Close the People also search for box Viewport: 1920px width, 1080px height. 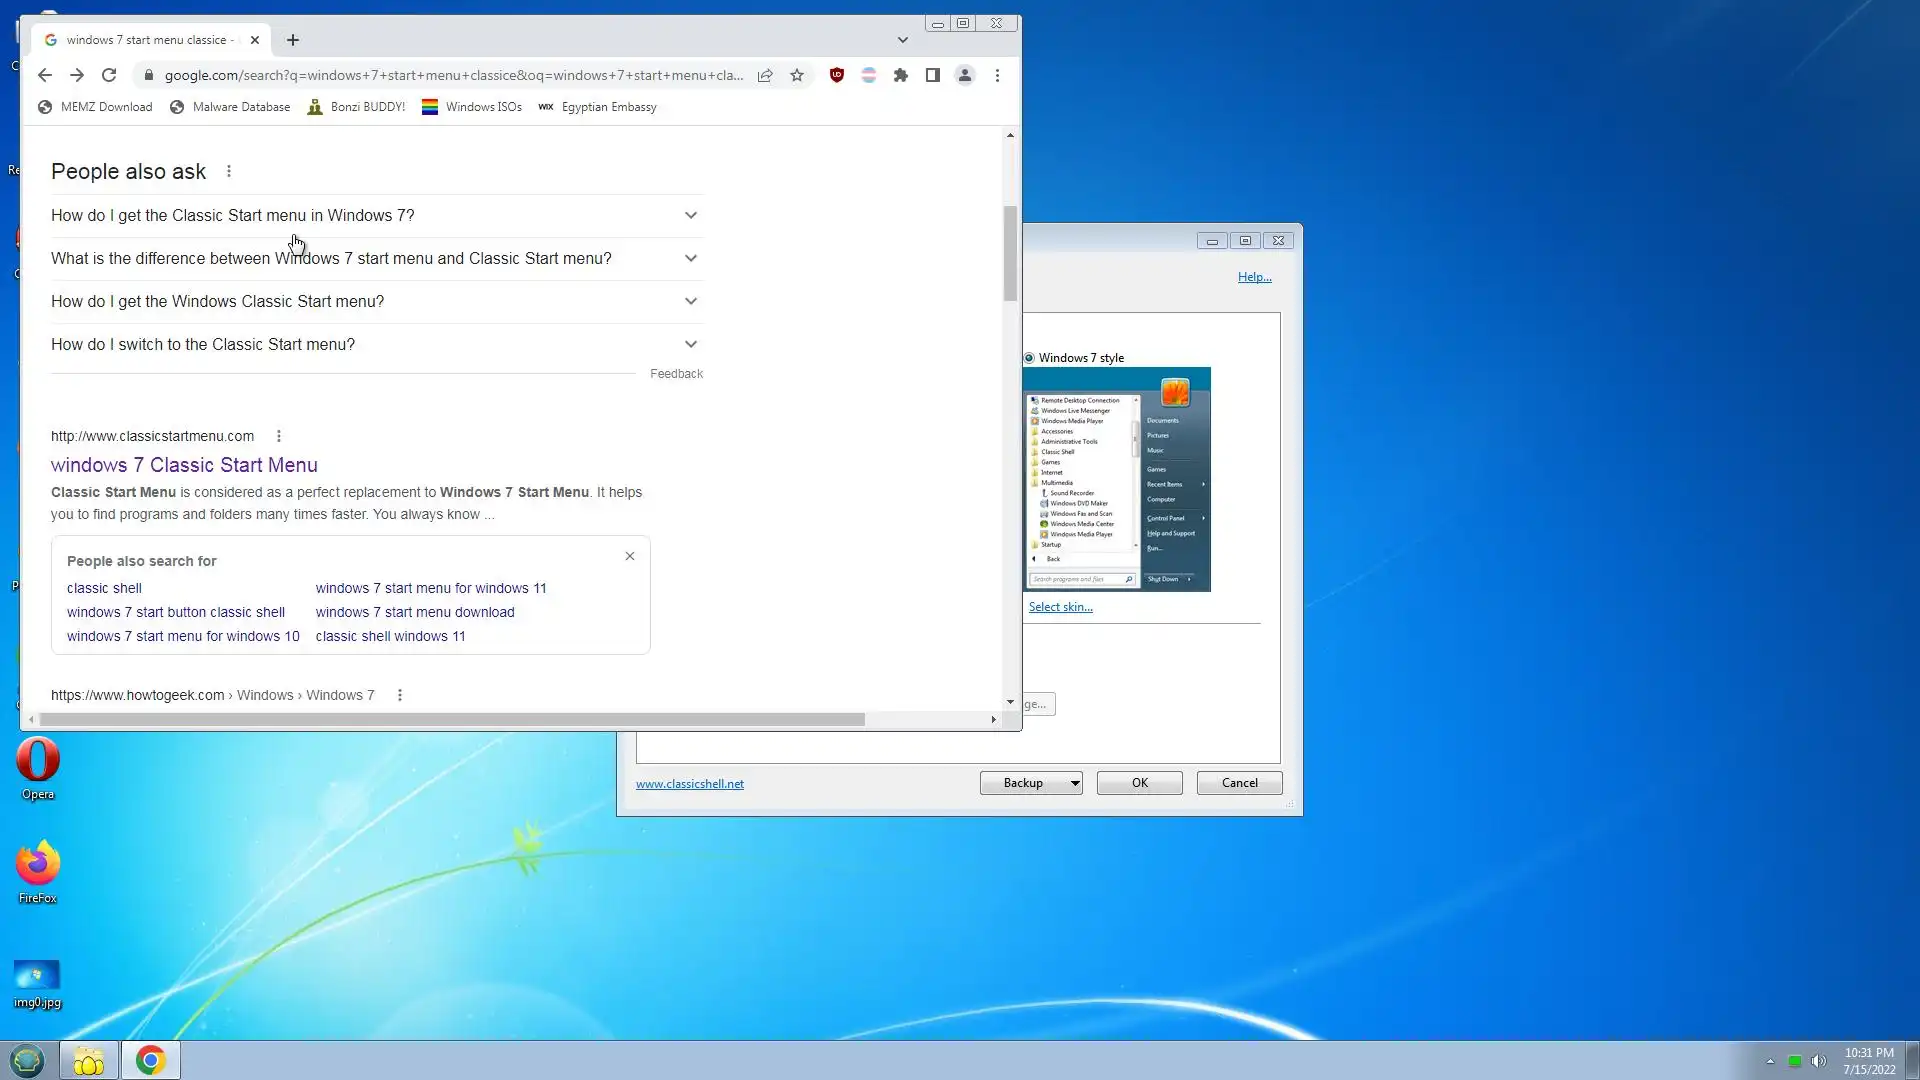[x=630, y=556]
